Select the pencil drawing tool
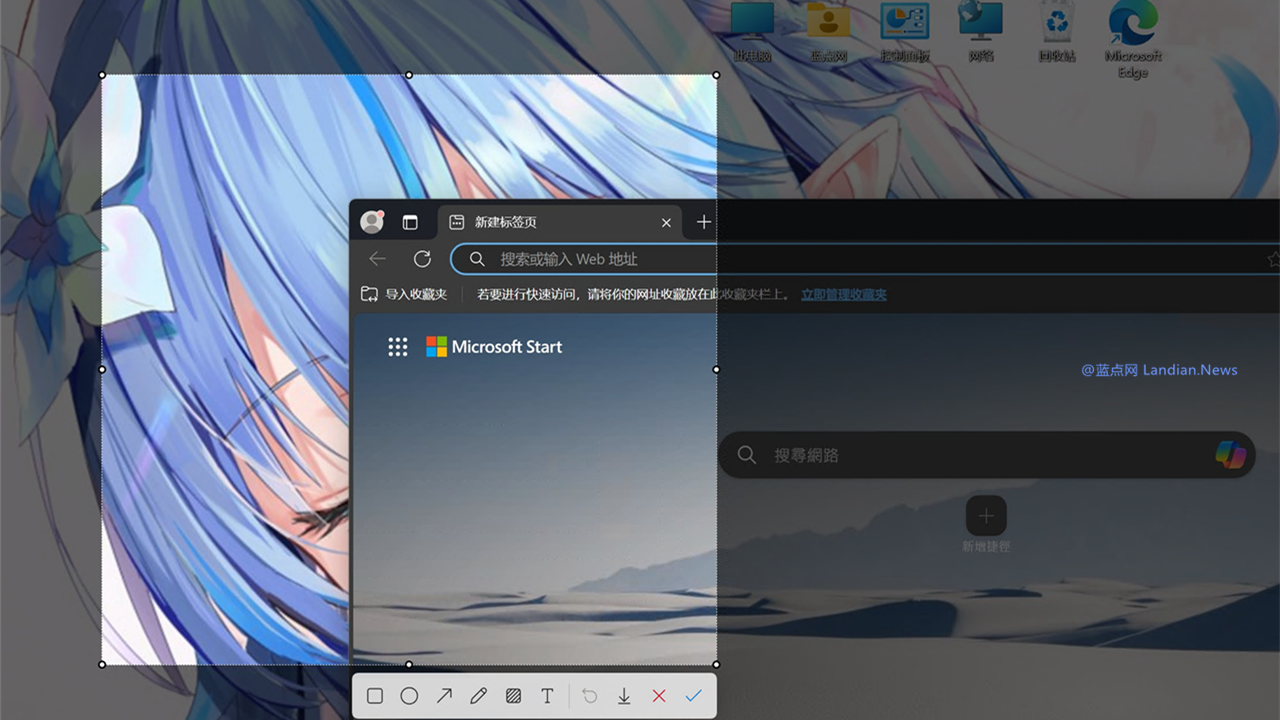The height and width of the screenshot is (720, 1280). 478,696
